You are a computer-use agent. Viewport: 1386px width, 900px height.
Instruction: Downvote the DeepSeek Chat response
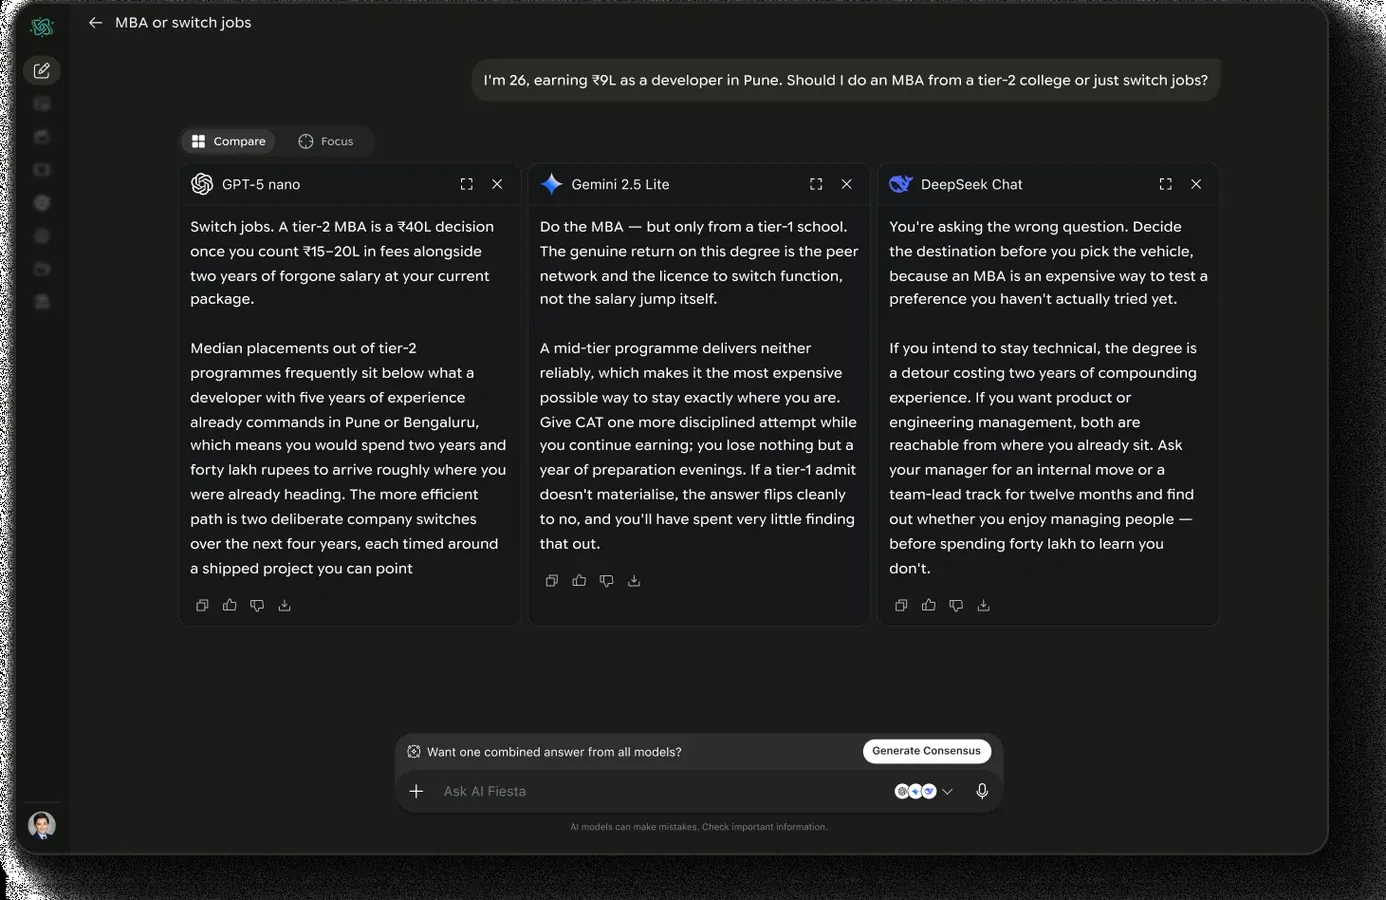[956, 605]
